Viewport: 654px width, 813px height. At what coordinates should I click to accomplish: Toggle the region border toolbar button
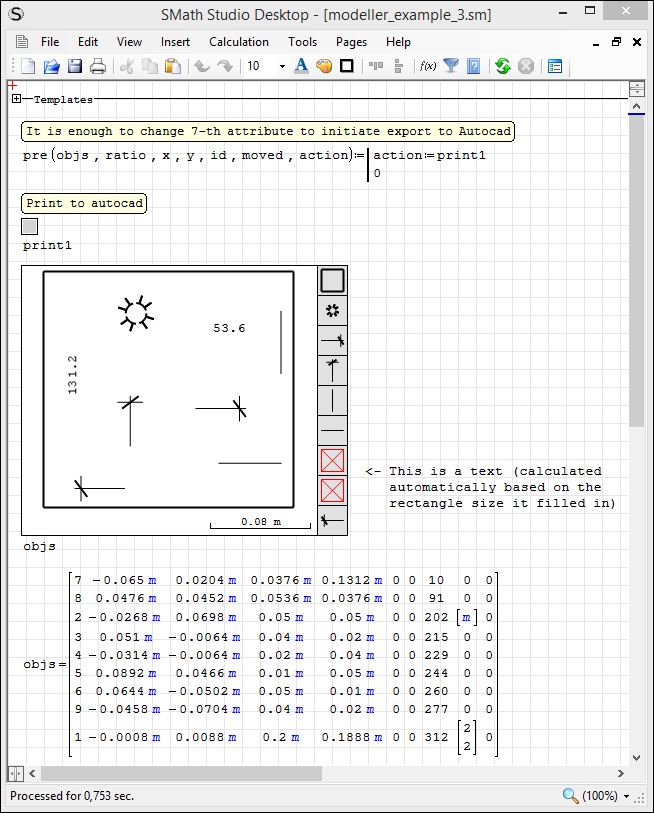347,66
